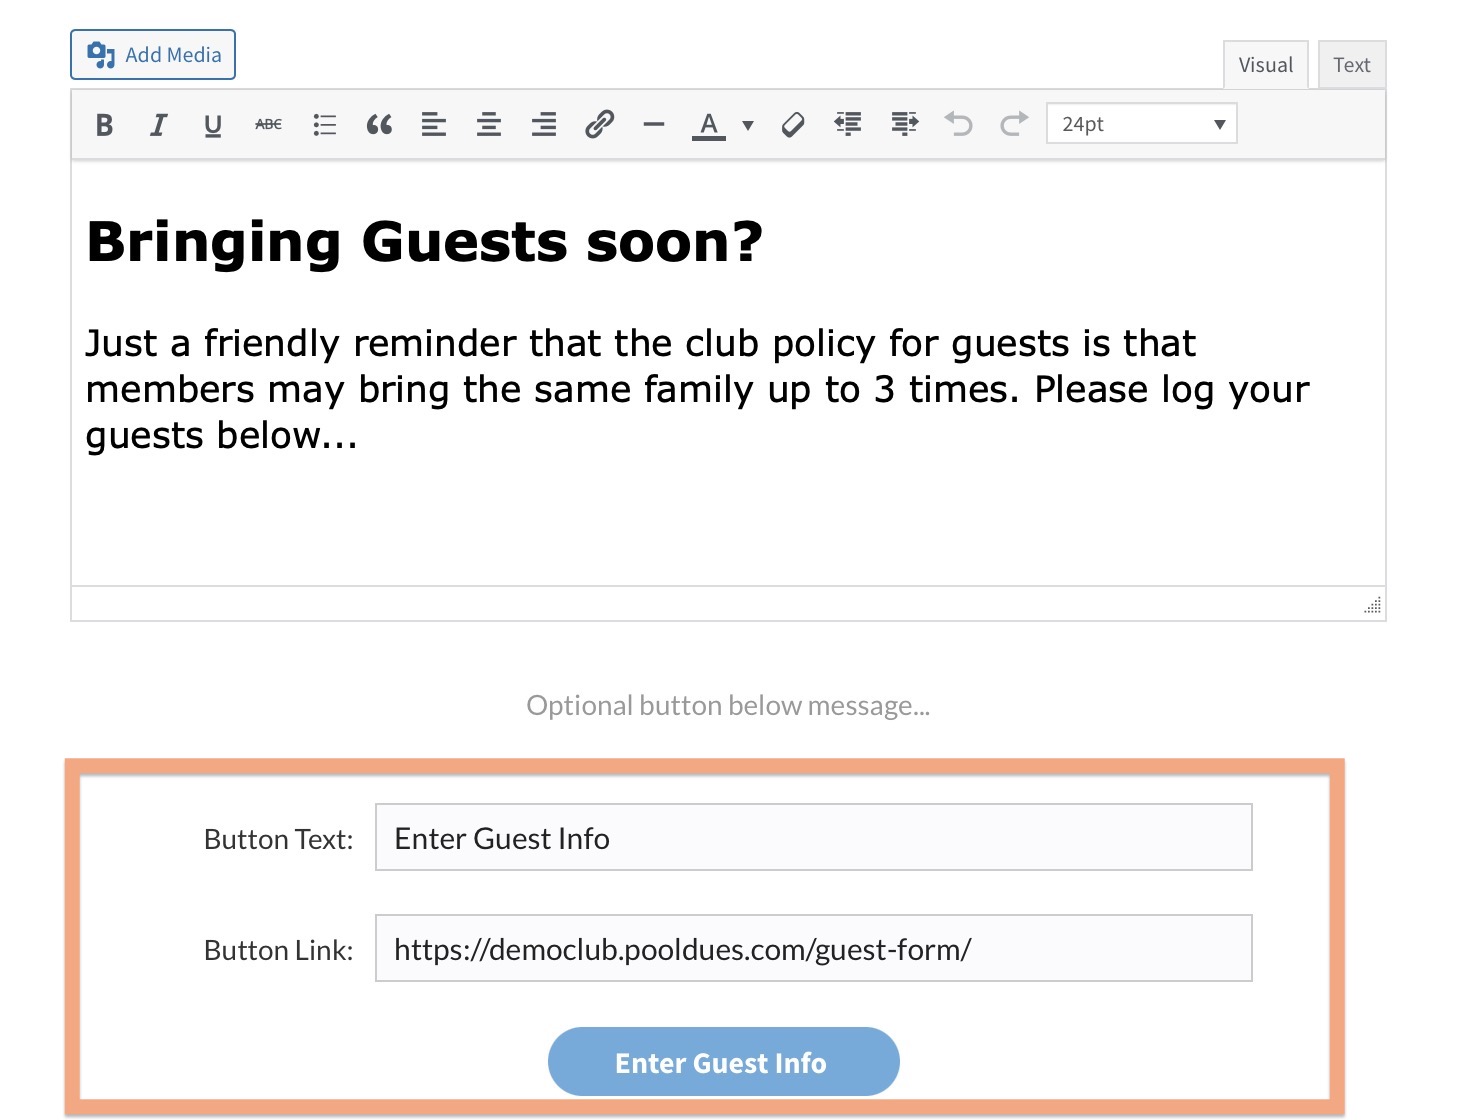
Task: Open the text color dropdown arrow
Action: (x=748, y=126)
